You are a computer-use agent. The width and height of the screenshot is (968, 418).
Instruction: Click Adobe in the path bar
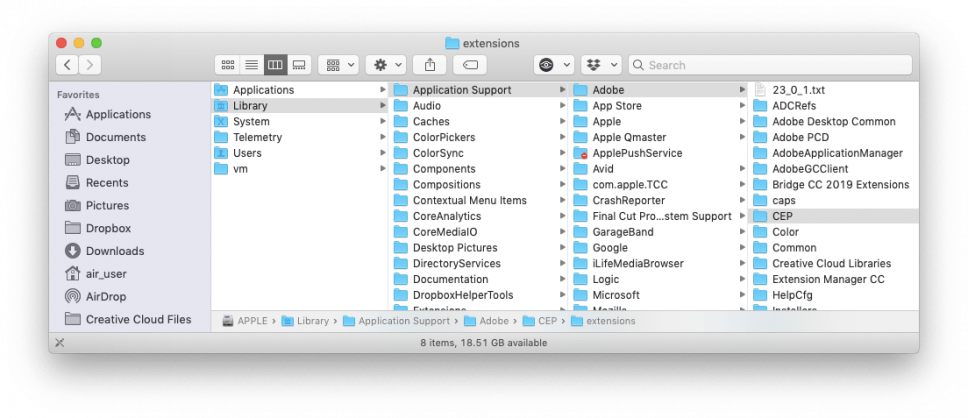point(486,321)
